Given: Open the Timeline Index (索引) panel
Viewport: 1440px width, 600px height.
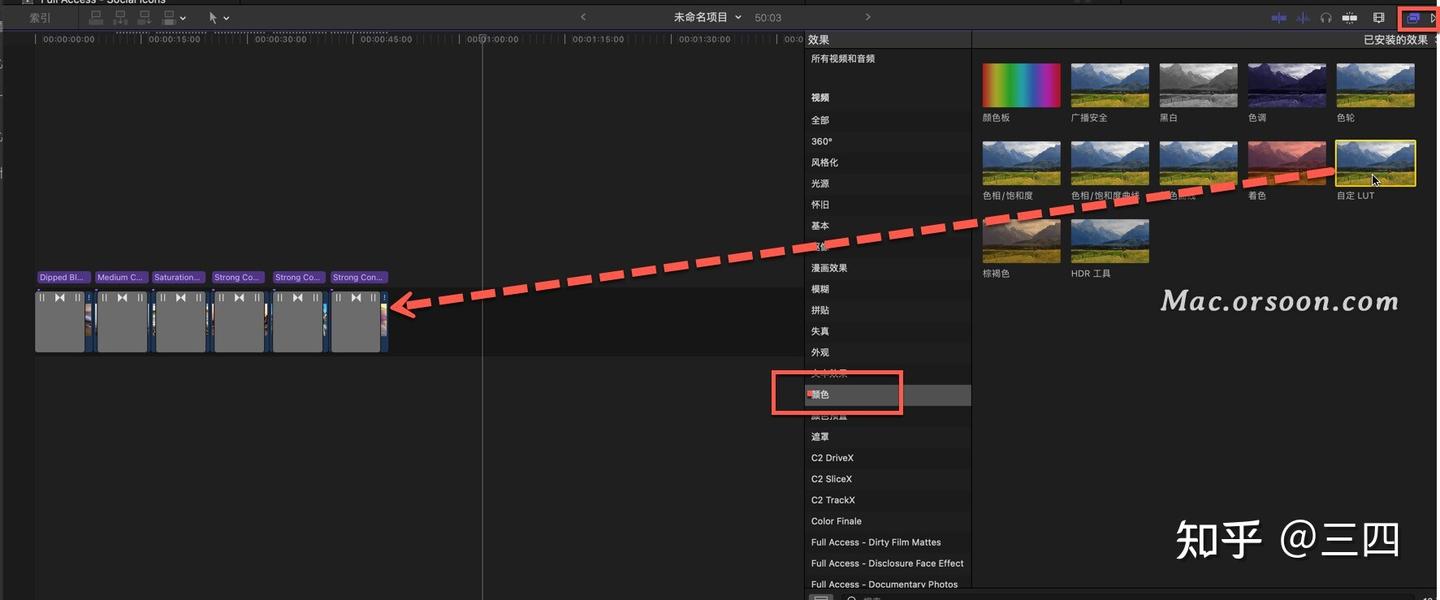Looking at the screenshot, I should point(38,17).
